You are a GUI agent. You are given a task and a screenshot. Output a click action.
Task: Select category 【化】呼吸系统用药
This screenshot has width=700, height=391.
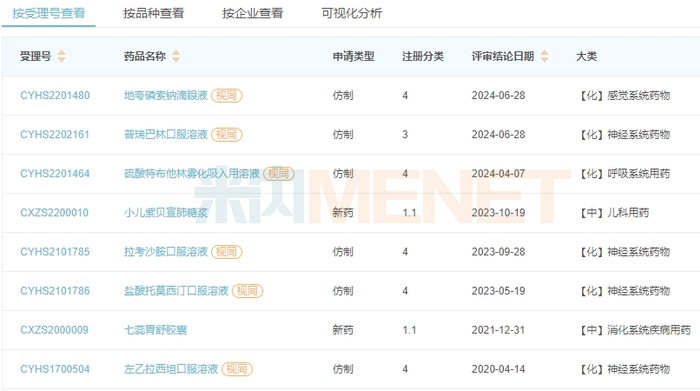[x=624, y=174]
